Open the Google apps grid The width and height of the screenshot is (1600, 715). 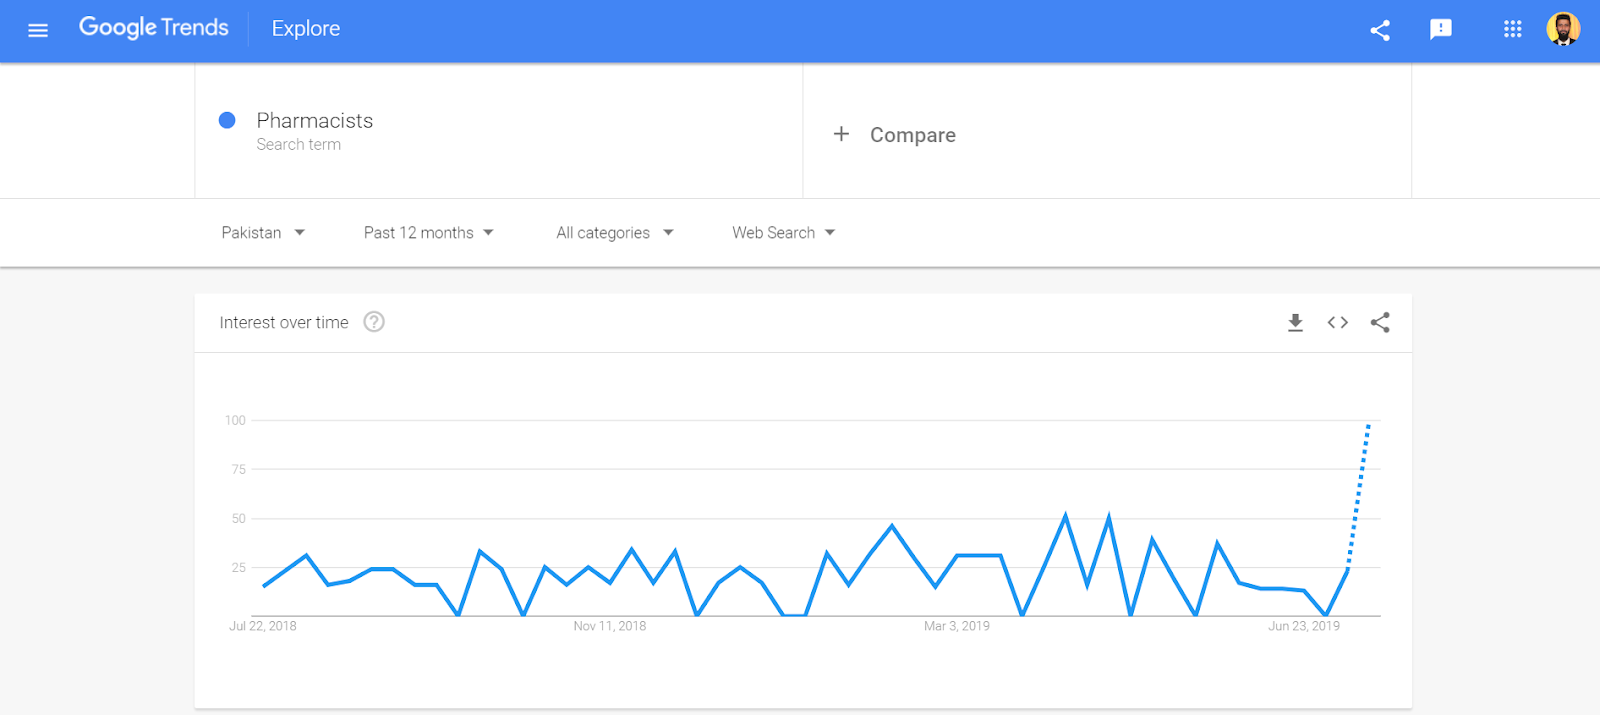point(1512,30)
